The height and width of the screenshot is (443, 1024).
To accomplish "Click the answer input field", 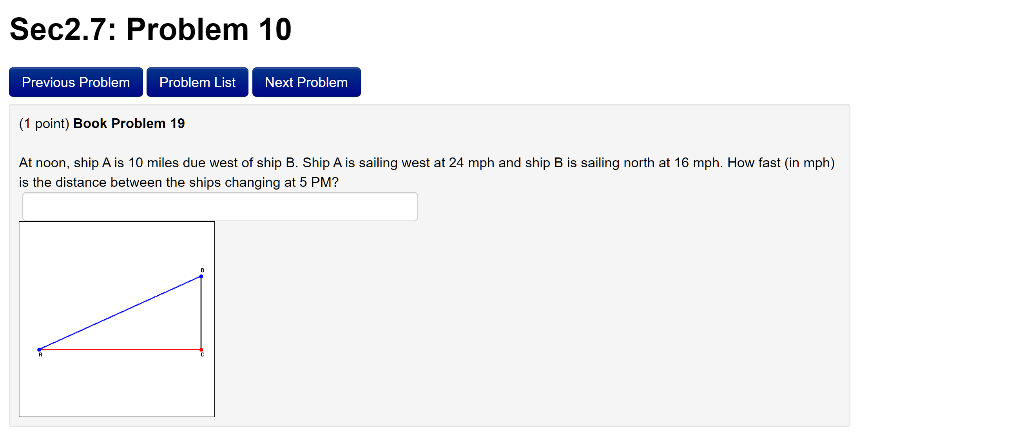I will pyautogui.click(x=219, y=207).
